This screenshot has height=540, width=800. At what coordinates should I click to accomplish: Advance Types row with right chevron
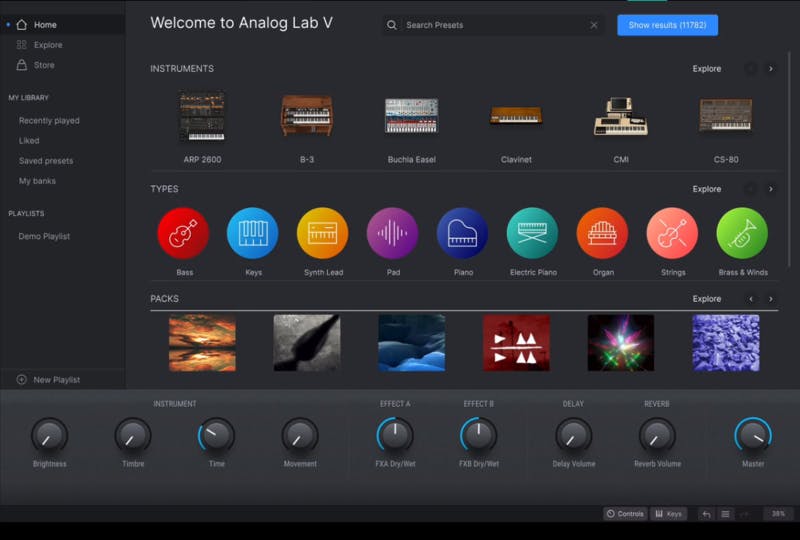tap(770, 189)
